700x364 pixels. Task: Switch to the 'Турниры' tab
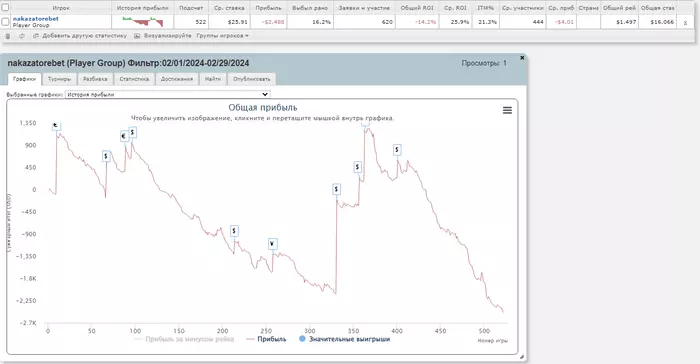coord(59,79)
